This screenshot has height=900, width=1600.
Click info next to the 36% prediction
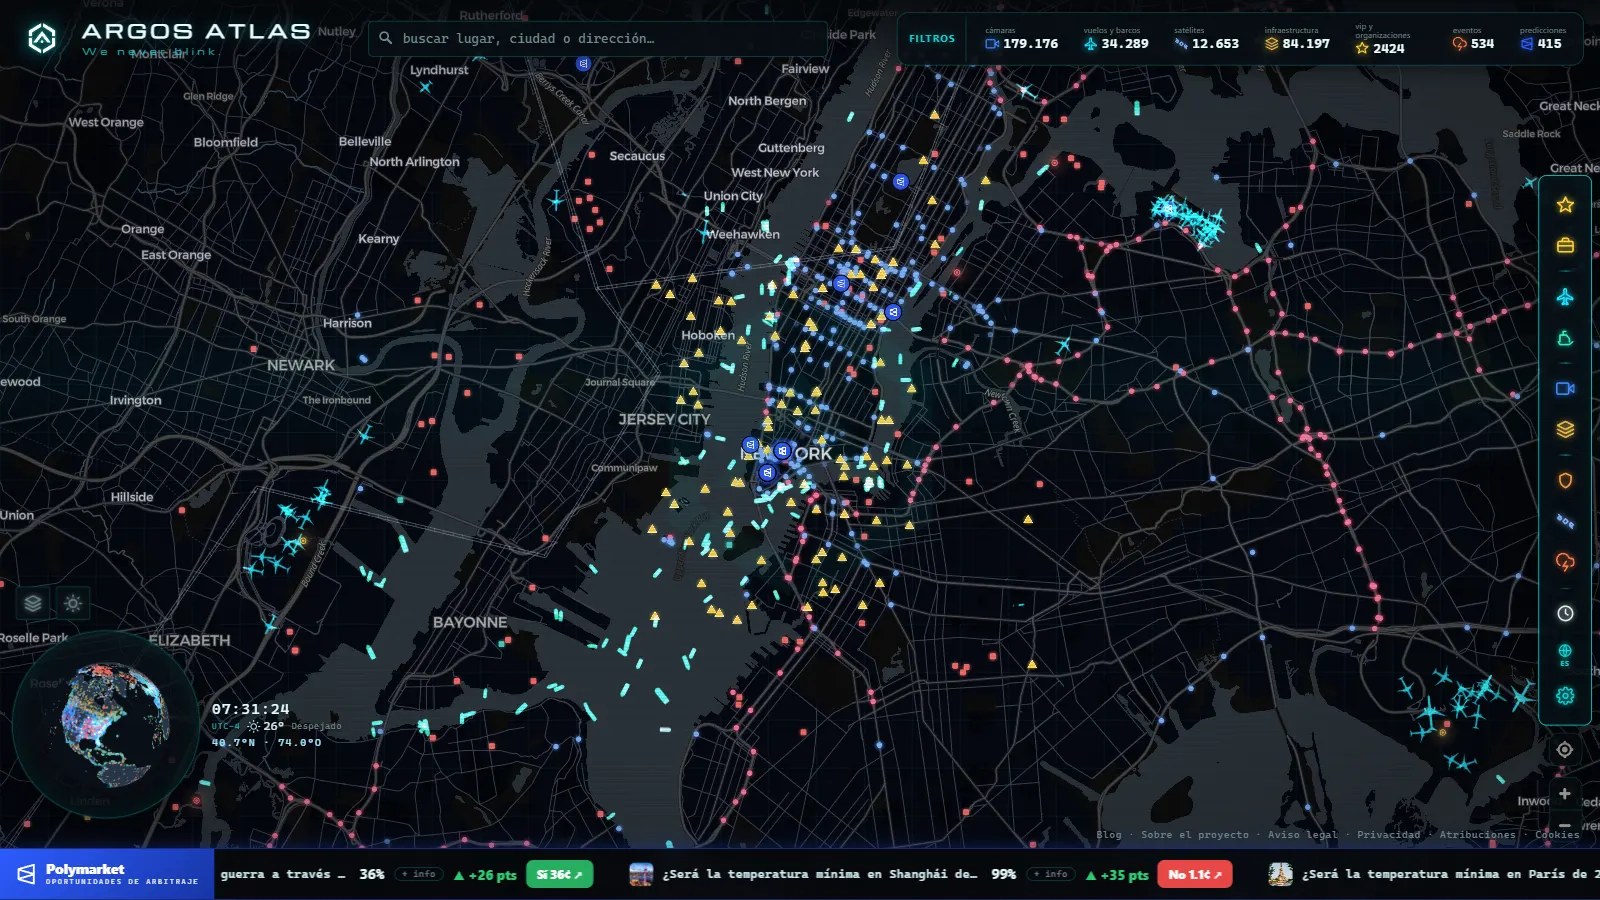pos(419,874)
